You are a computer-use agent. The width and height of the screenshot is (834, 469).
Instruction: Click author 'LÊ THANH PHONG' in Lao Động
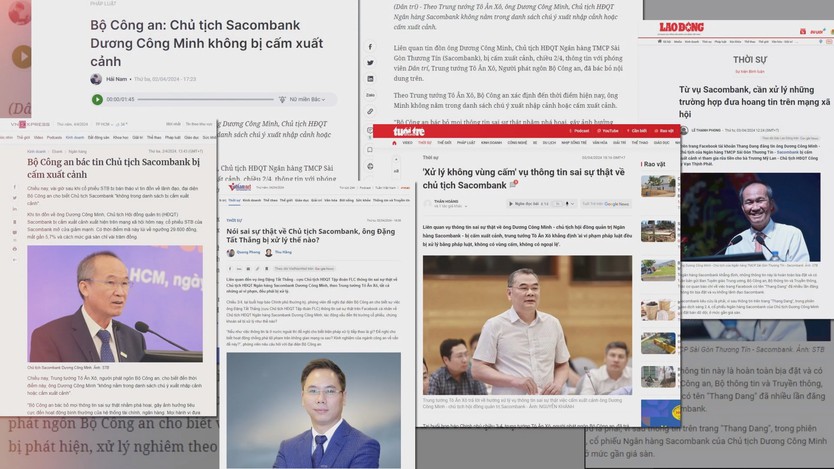(705, 130)
